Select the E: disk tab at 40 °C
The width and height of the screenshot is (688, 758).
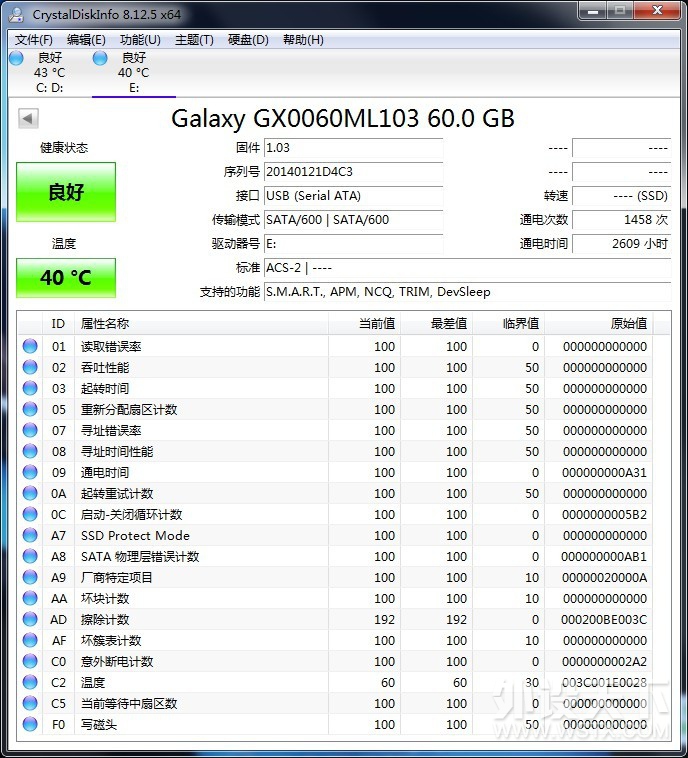pos(133,73)
